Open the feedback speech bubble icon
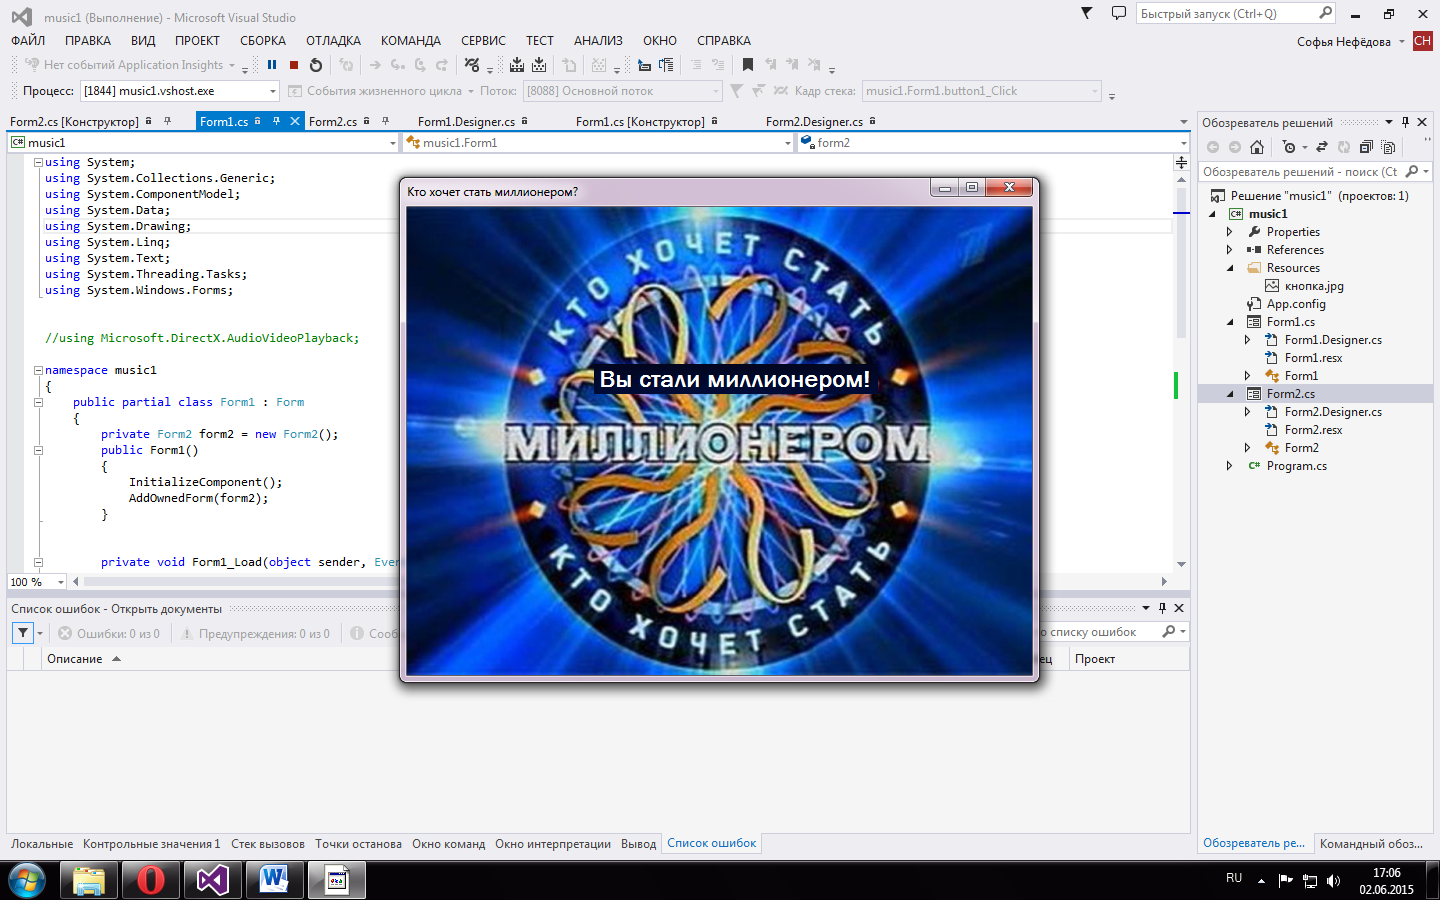 pos(1118,13)
